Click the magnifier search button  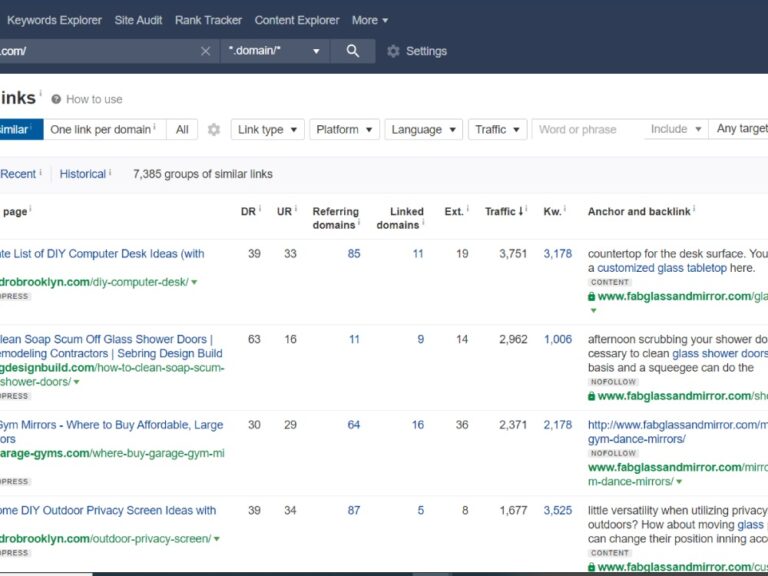(x=353, y=51)
